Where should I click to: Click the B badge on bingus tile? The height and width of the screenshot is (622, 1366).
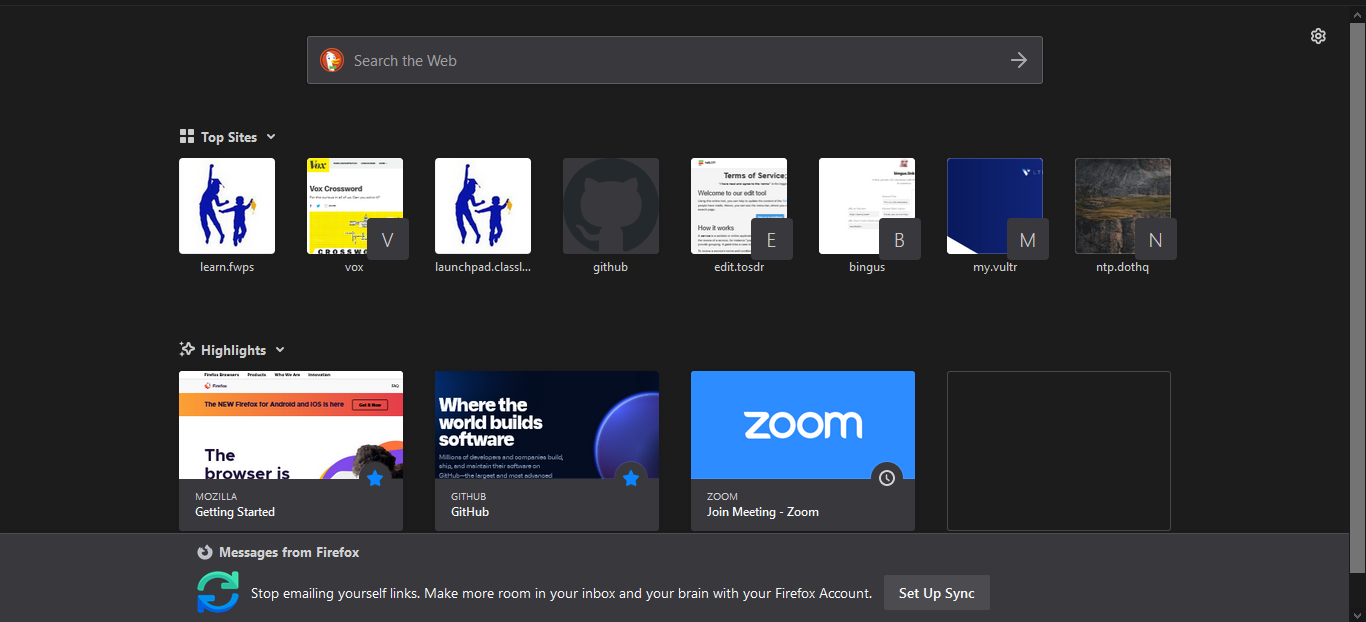point(900,239)
